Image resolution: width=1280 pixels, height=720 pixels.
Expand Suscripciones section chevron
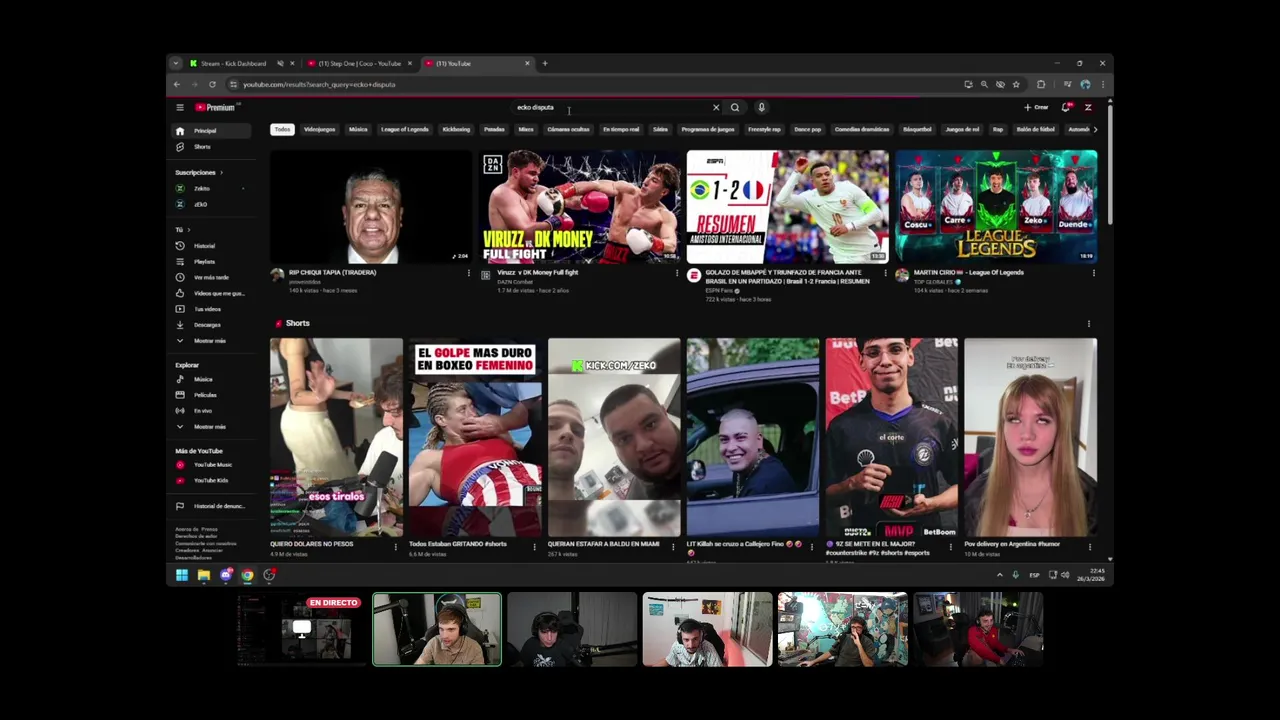tap(221, 172)
